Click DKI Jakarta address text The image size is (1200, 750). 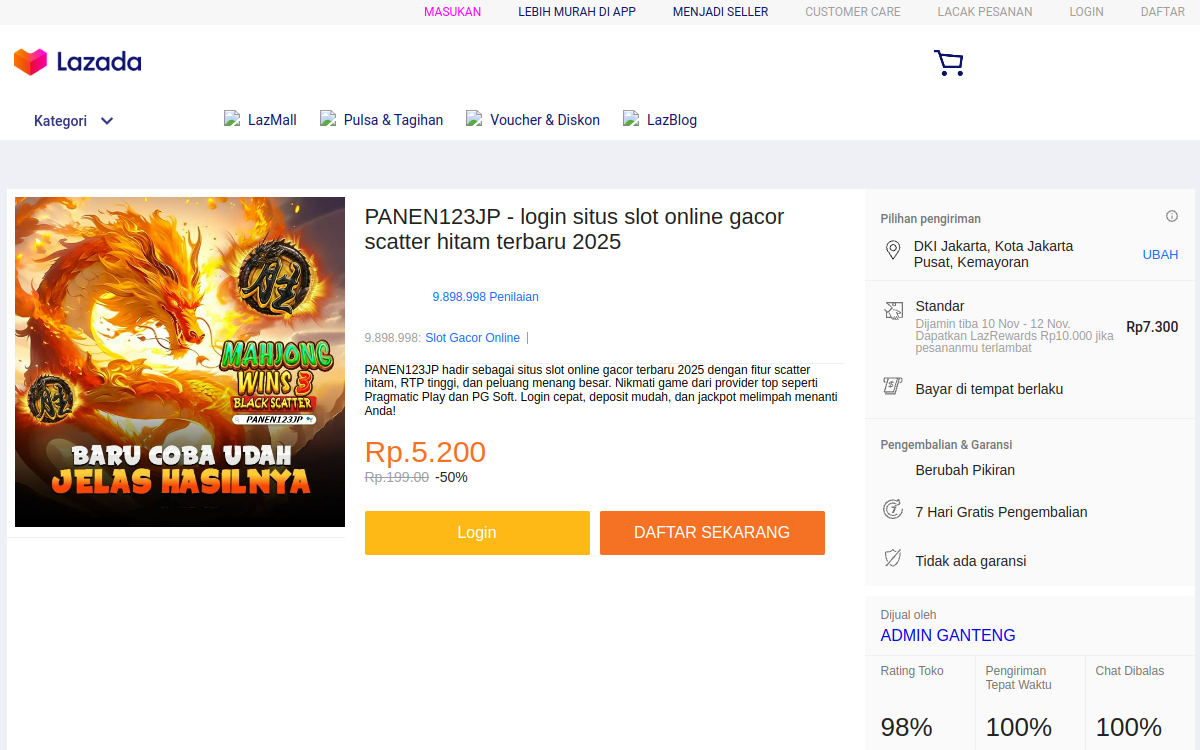point(994,254)
